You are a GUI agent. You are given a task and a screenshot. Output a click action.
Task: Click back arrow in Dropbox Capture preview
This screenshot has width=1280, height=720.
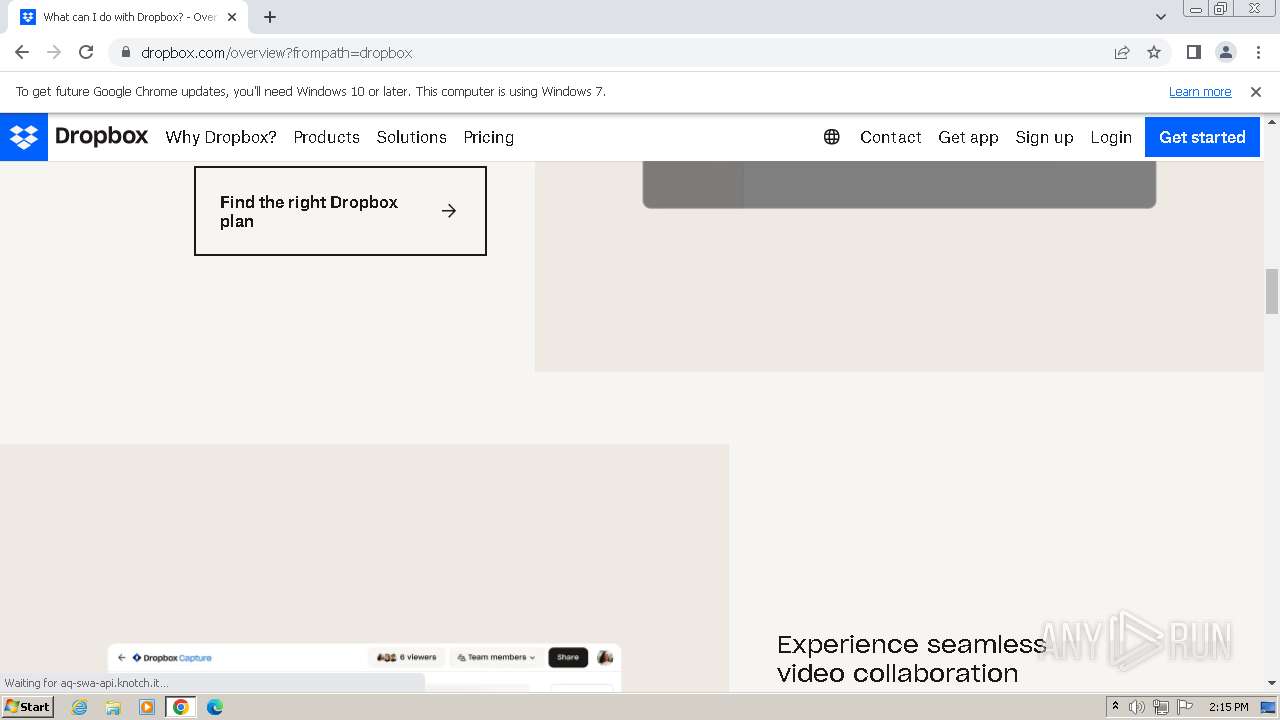click(122, 658)
